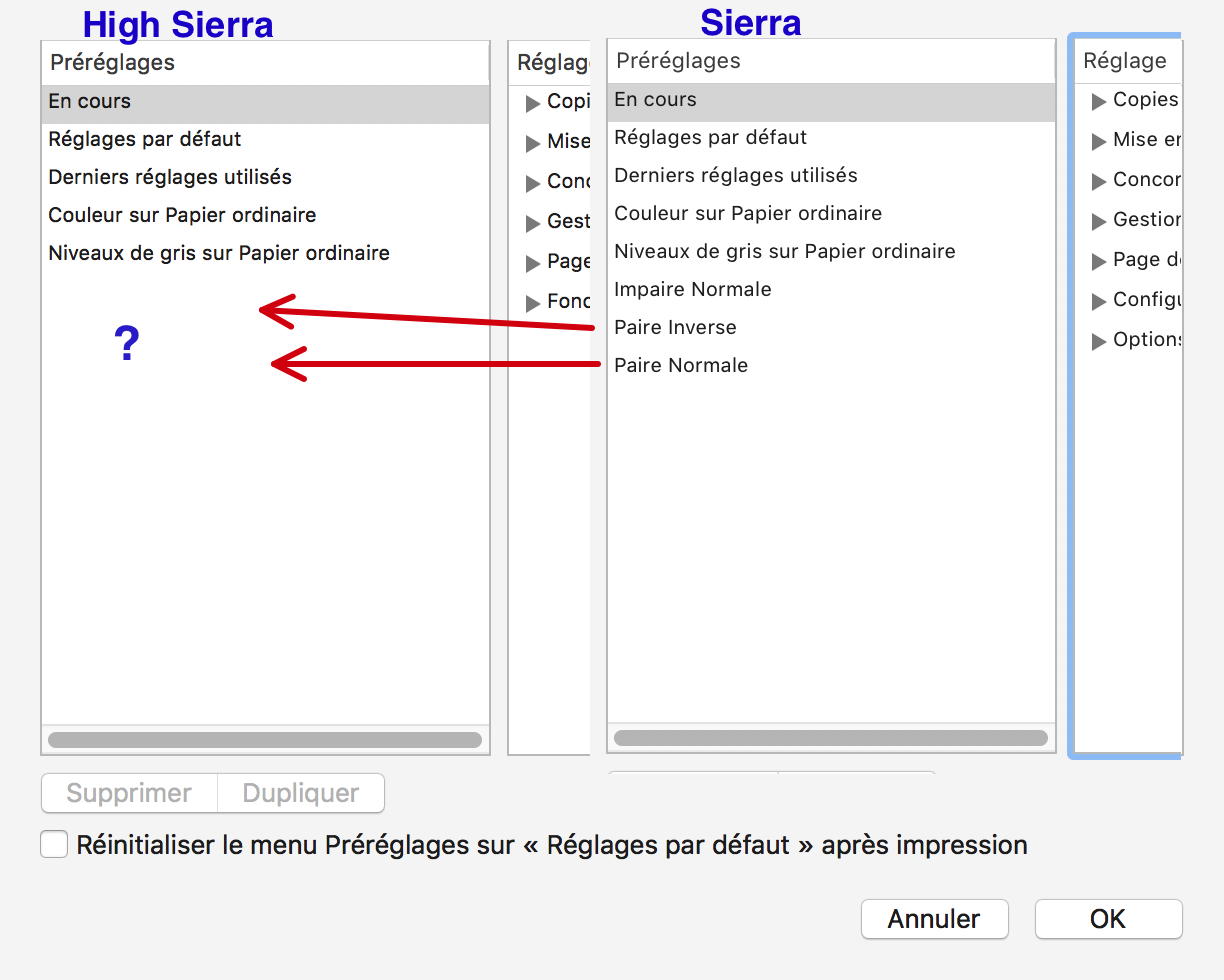Select 'Réglages par défaut' in Sierra list
Screen dimensions: 1224x980
(831, 138)
